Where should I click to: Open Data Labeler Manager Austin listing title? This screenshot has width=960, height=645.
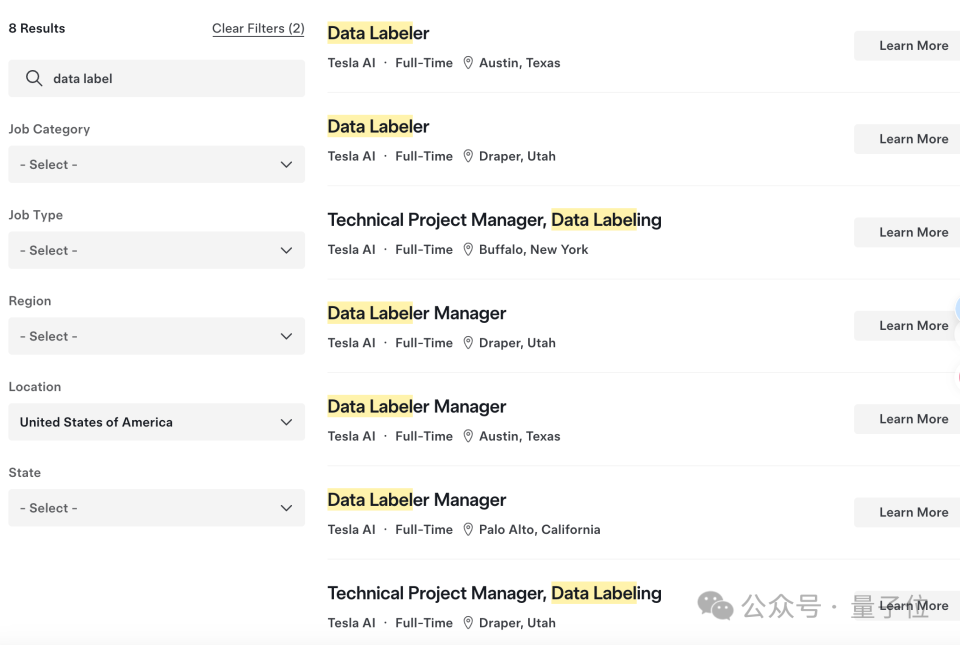[416, 406]
